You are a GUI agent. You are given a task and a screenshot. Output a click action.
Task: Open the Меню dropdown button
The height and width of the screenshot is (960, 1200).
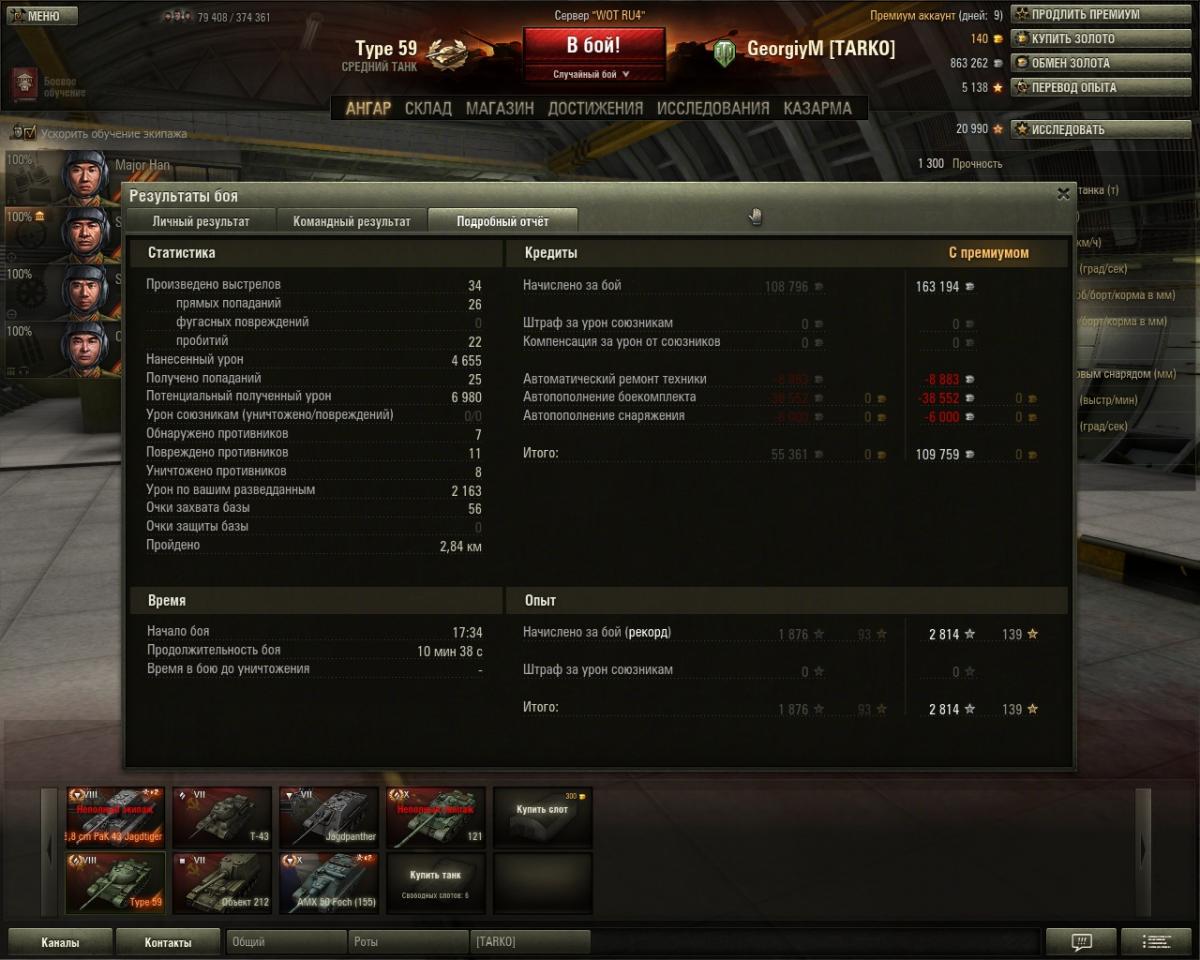point(36,16)
